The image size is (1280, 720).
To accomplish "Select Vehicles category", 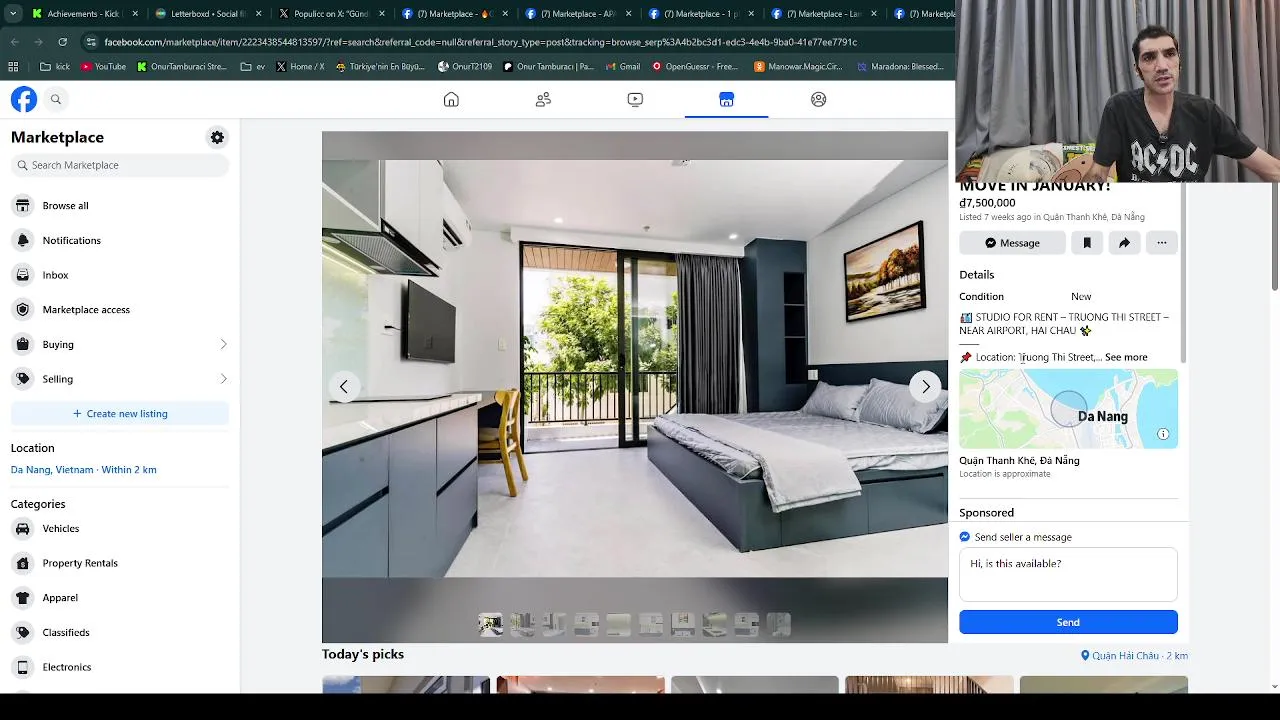I will click(120, 528).
